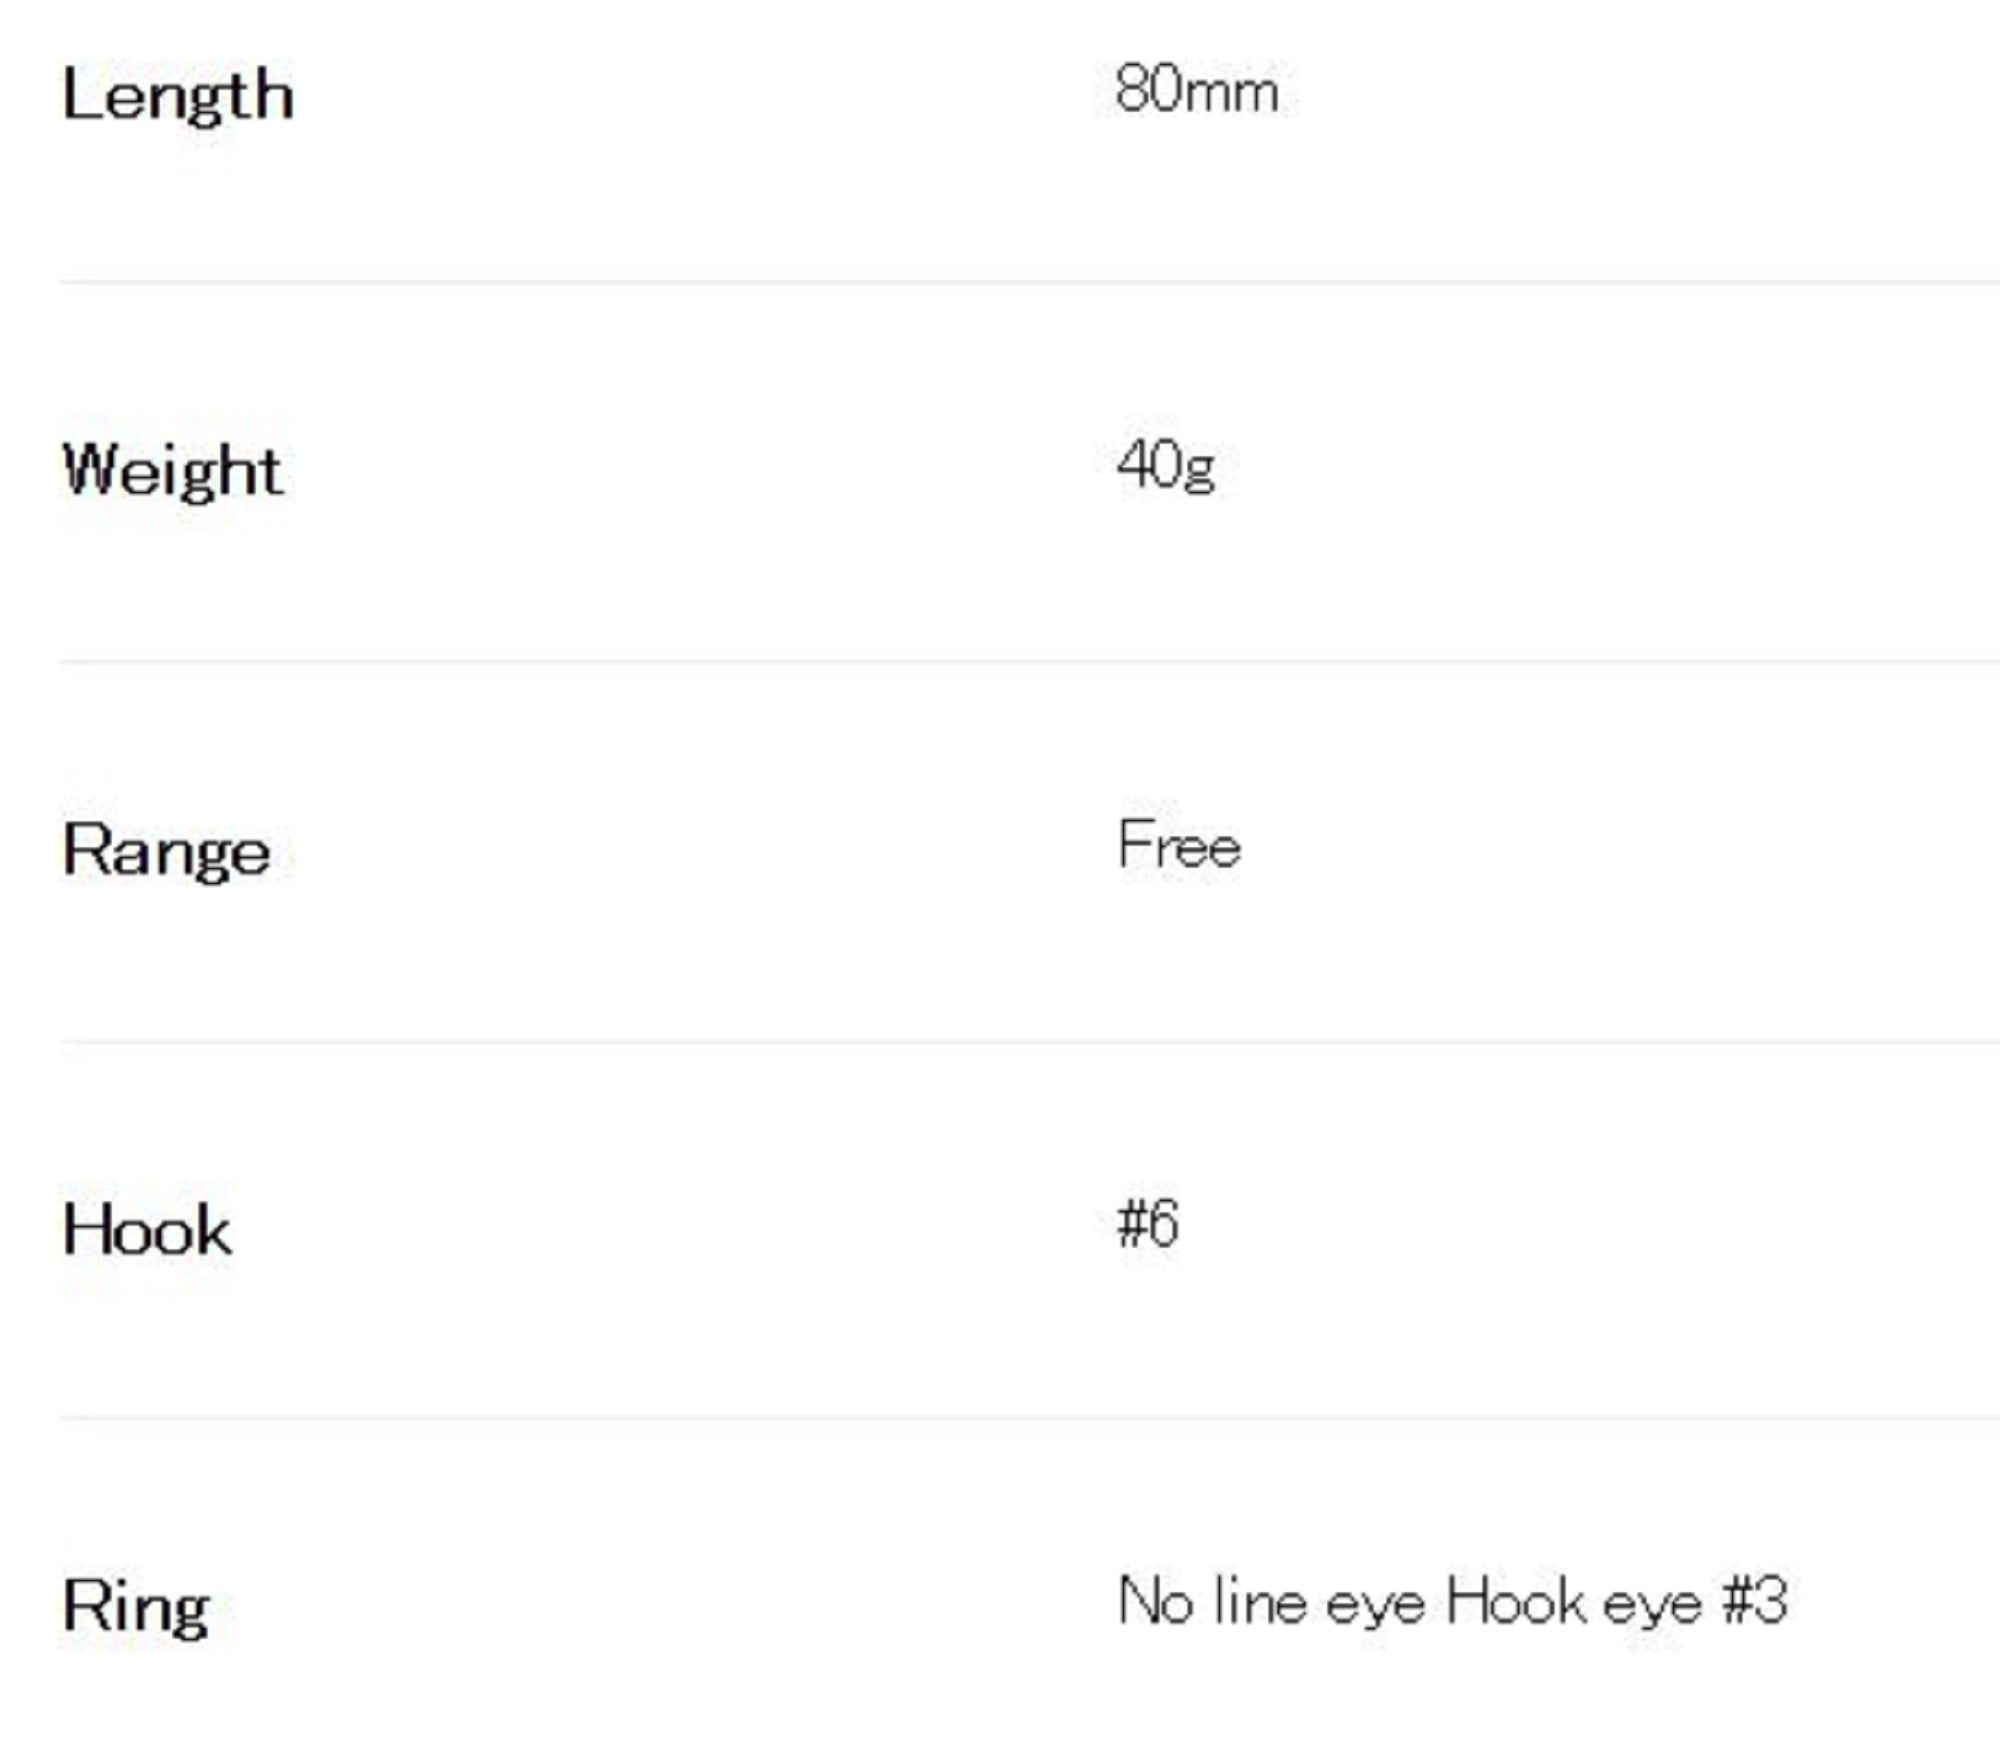This screenshot has width=2000, height=1763.
Task: Select the 40g weight value
Action: pos(1166,466)
